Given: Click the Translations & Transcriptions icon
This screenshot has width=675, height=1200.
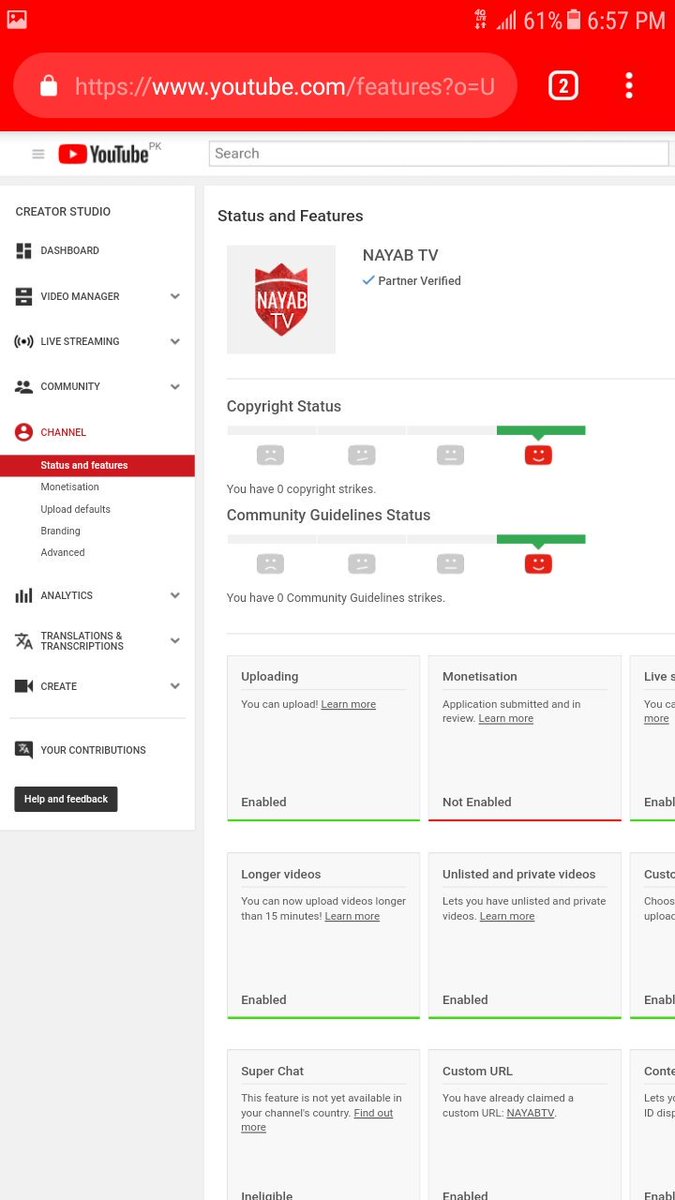Looking at the screenshot, I should 24,641.
